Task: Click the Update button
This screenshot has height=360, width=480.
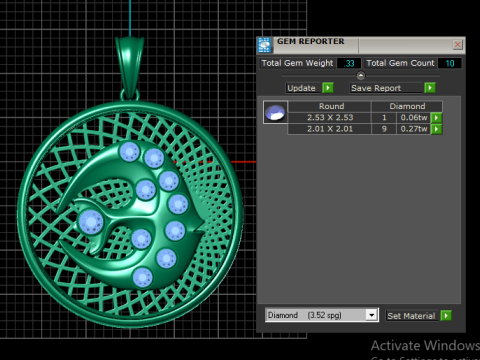Action: (x=302, y=88)
